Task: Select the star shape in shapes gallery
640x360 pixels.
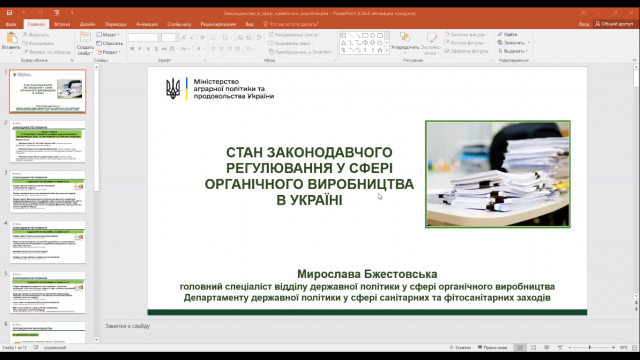Action: point(380,50)
